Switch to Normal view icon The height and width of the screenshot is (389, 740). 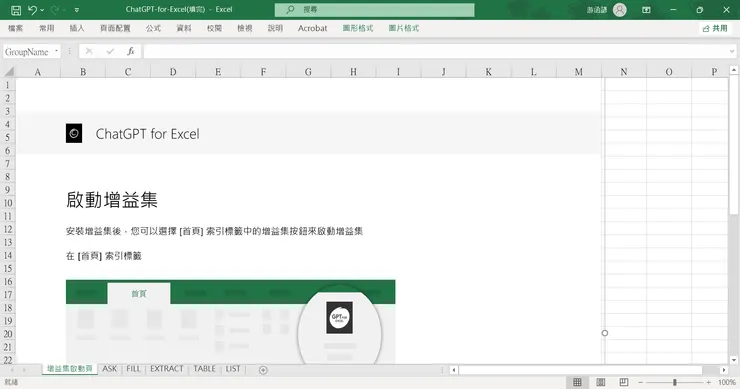tap(577, 382)
